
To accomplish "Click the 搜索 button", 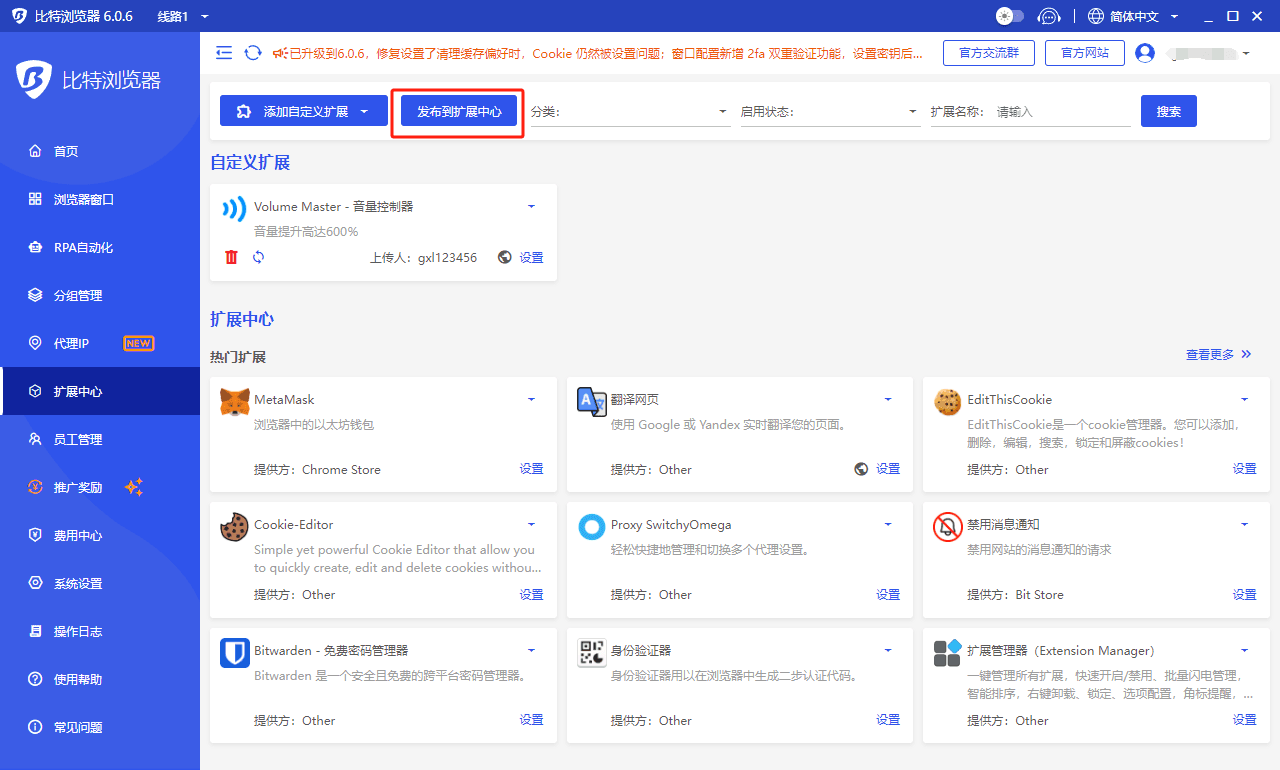I will [1169, 111].
